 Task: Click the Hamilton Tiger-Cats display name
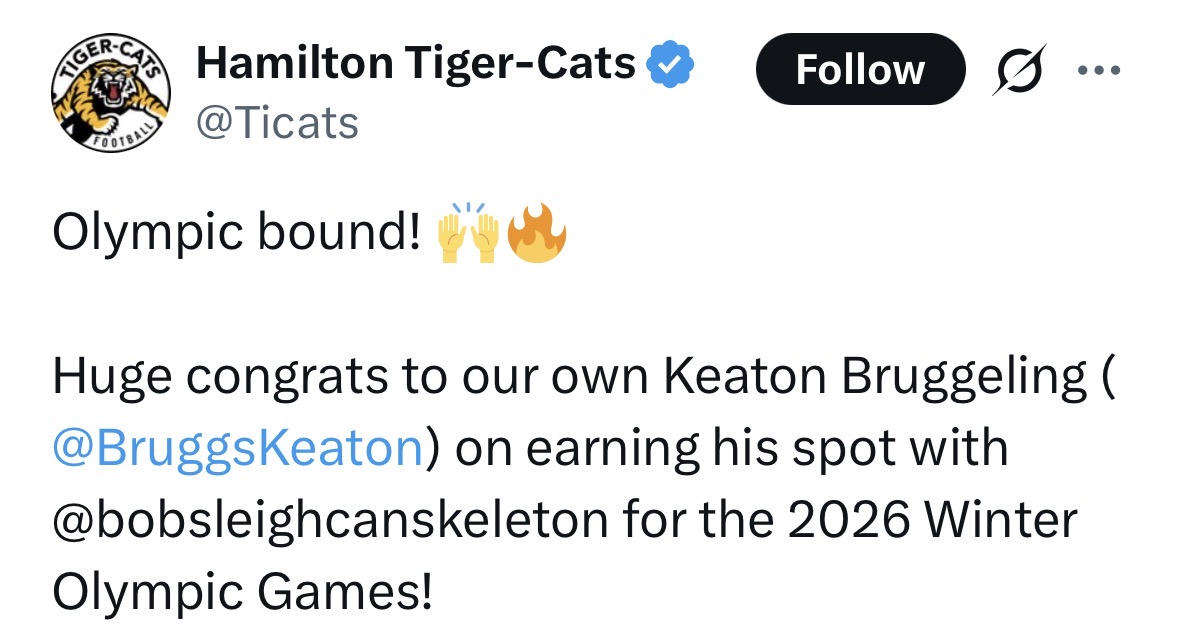point(416,65)
